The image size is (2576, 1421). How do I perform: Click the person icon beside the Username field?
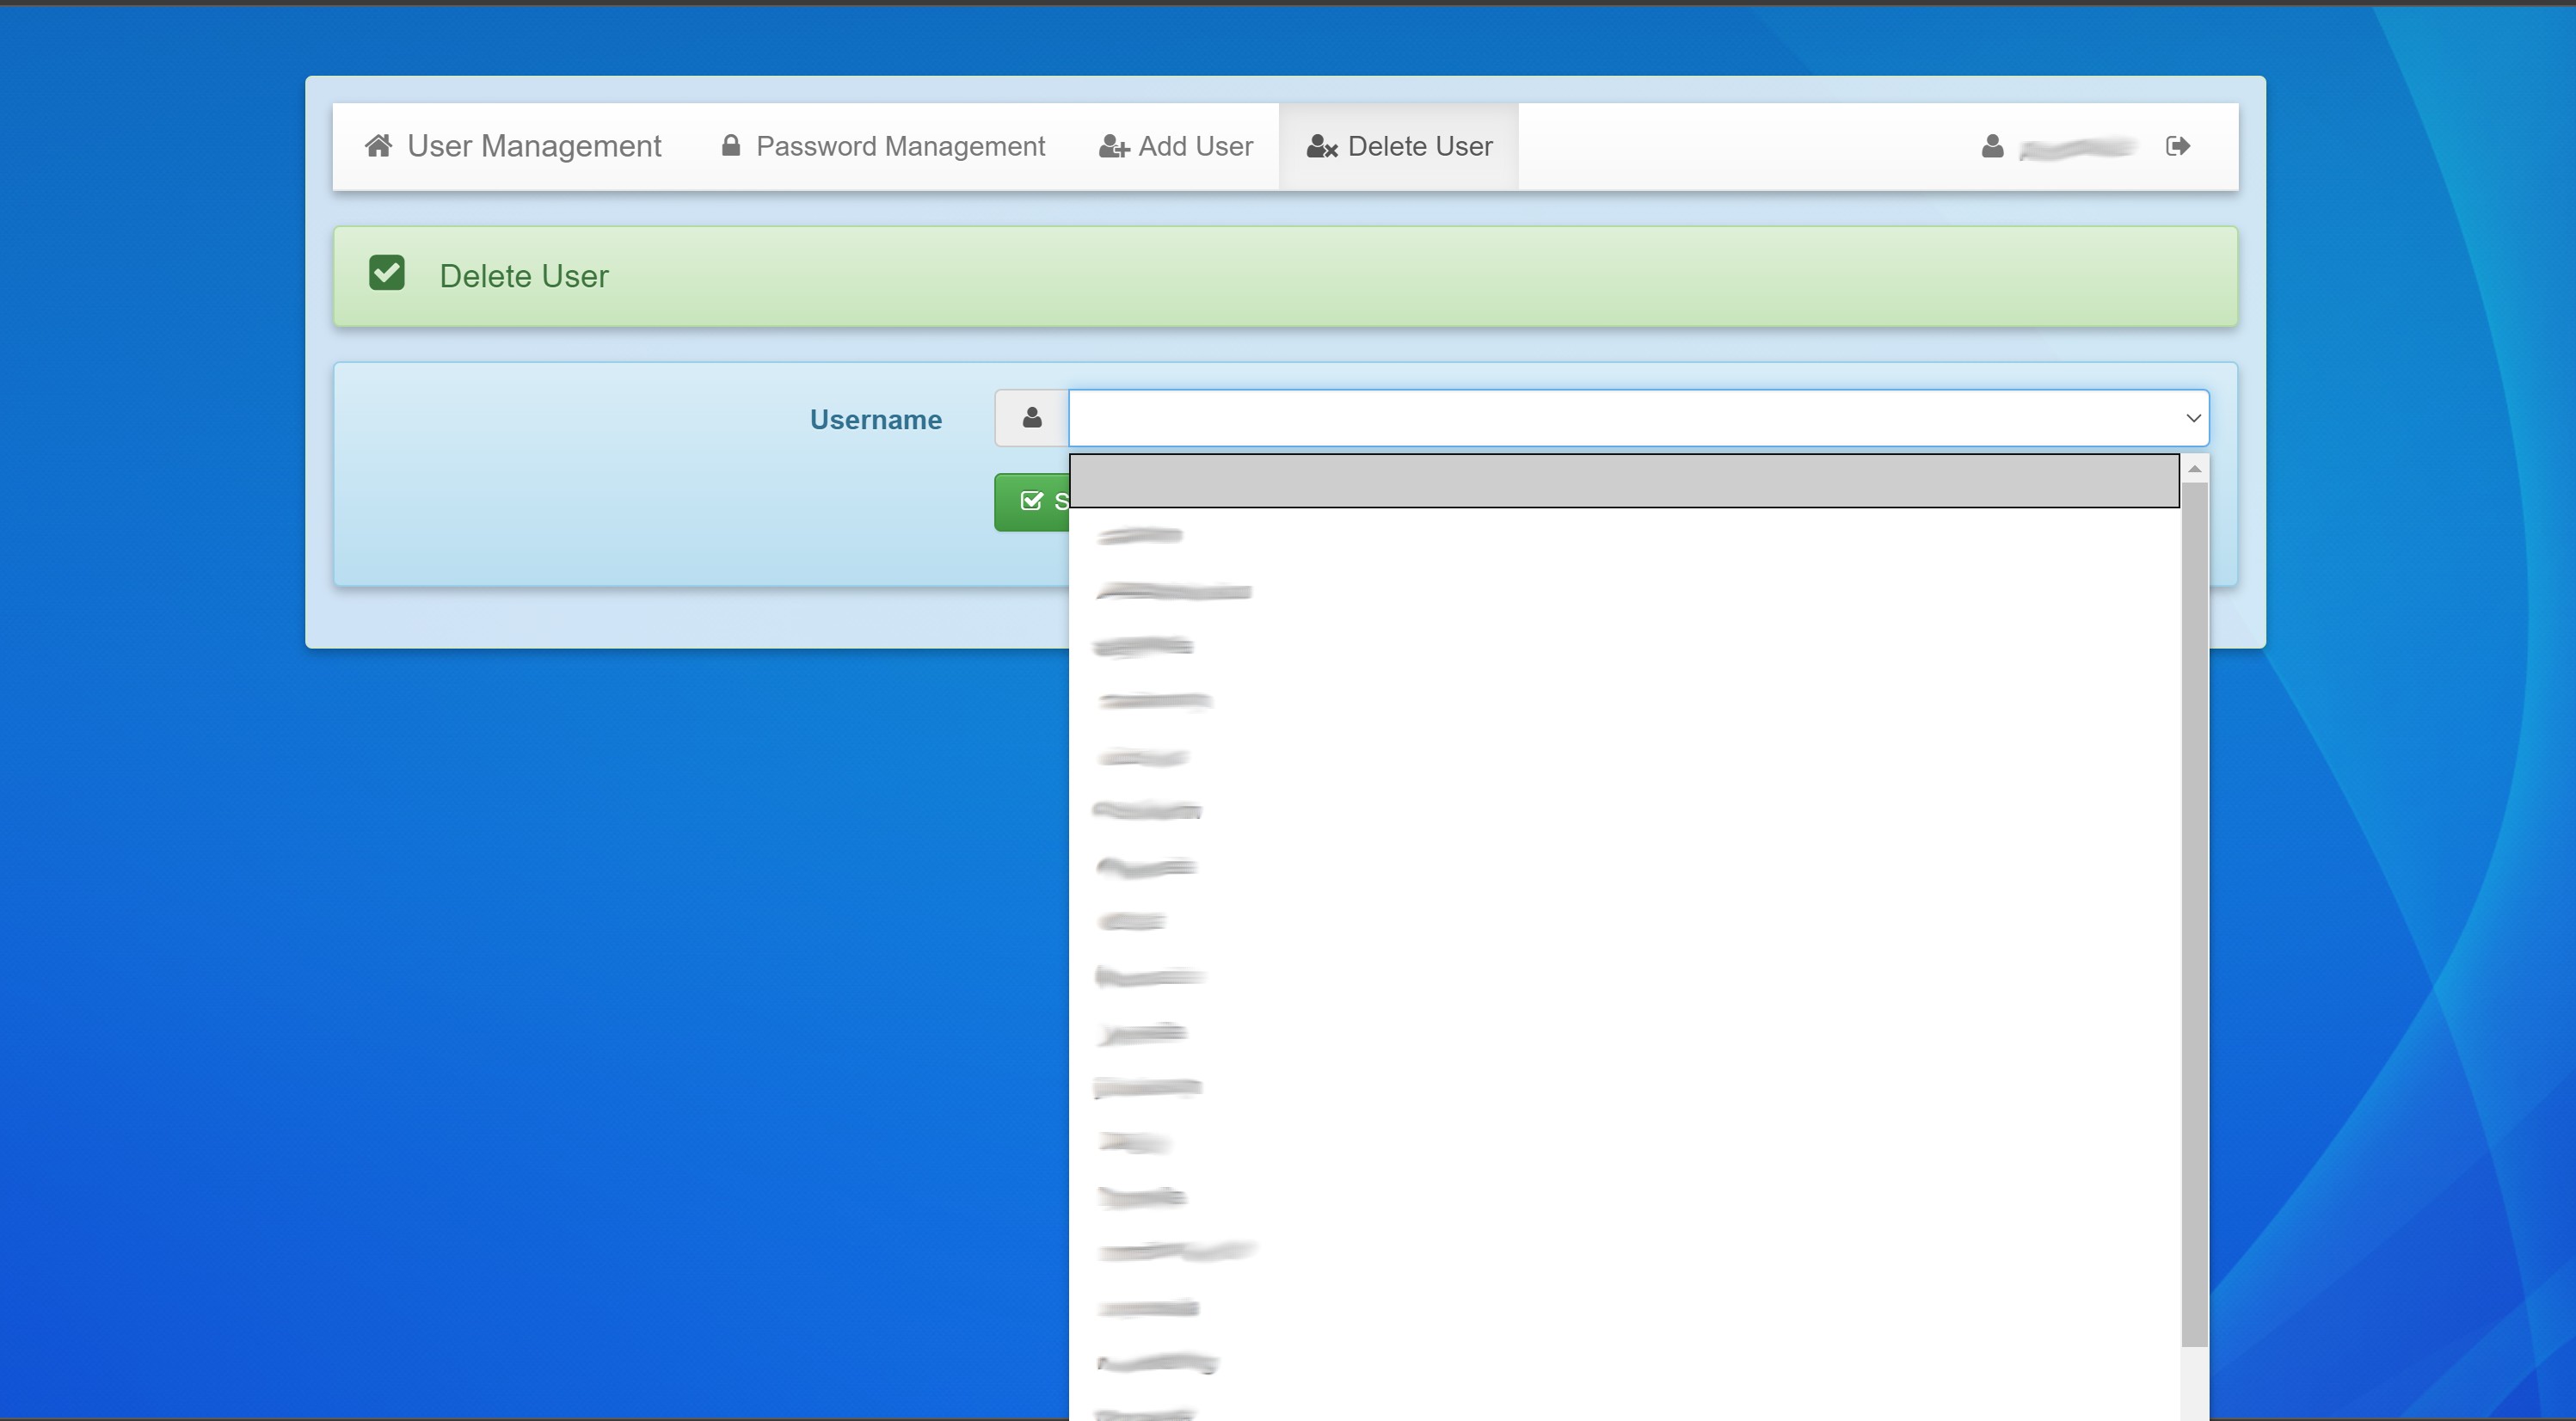(1031, 418)
